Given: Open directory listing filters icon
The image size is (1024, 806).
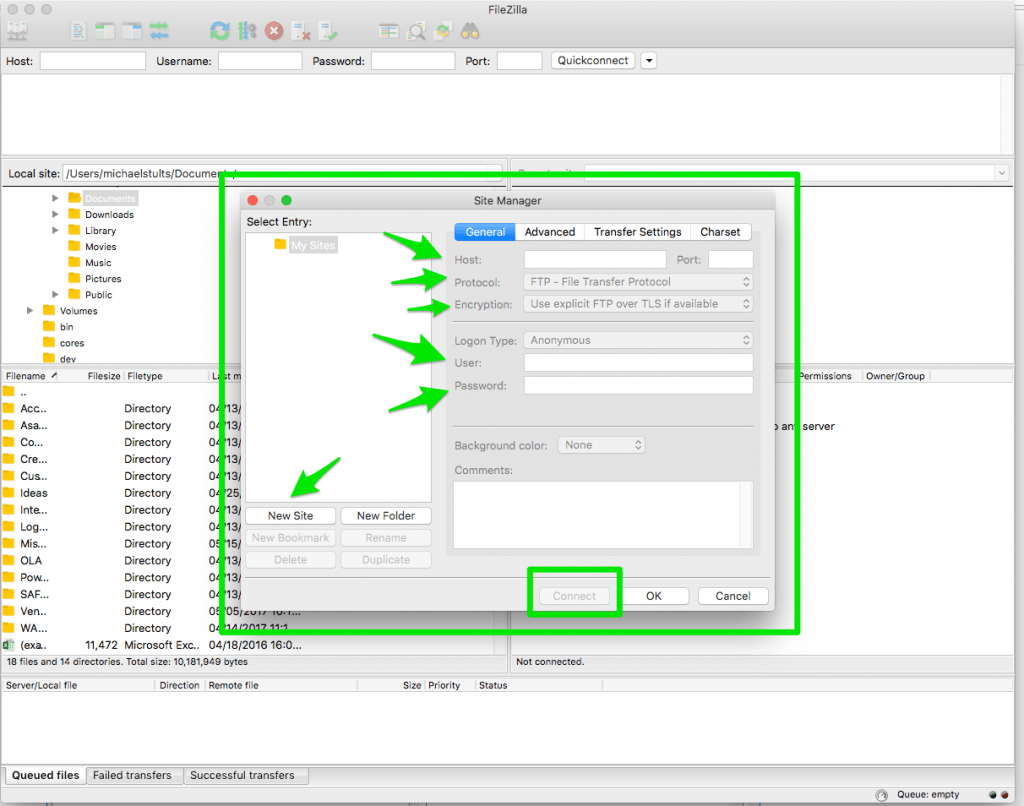Looking at the screenshot, I should pyautogui.click(x=389, y=31).
